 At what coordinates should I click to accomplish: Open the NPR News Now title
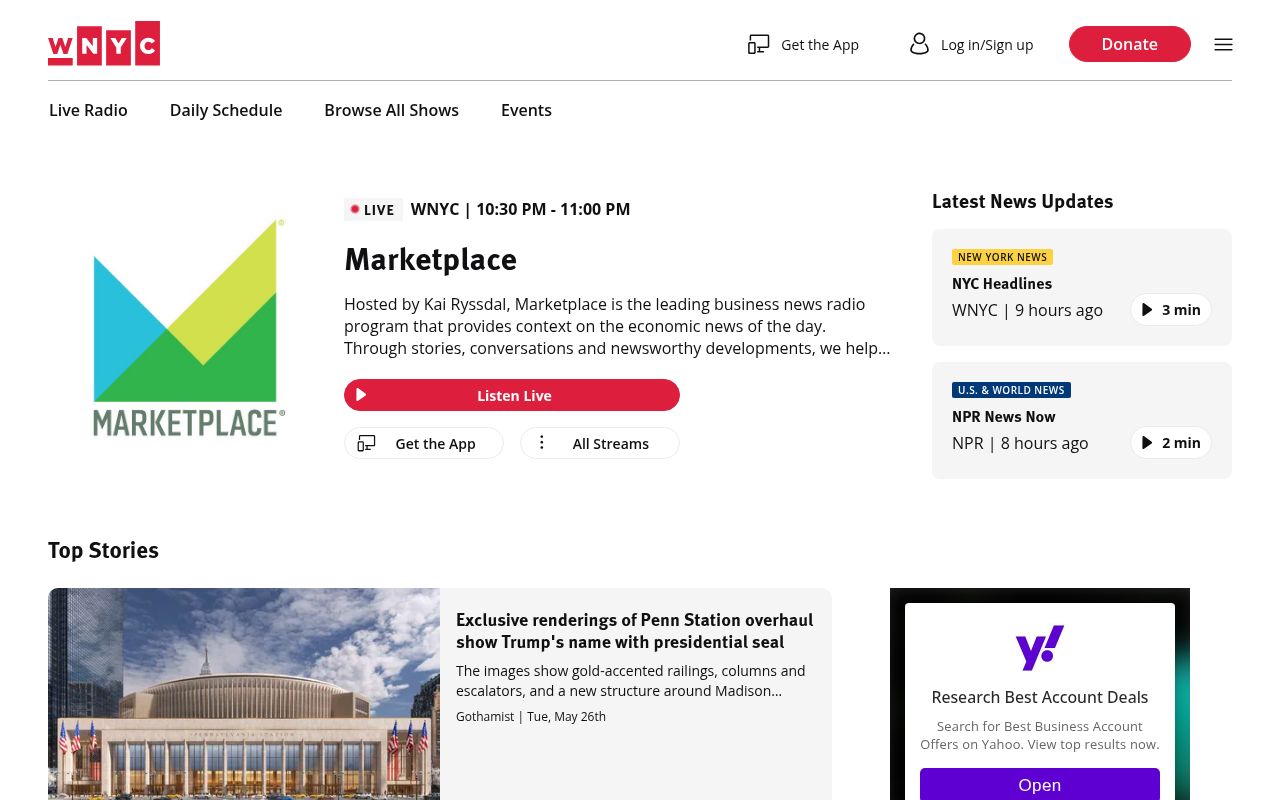(1004, 417)
